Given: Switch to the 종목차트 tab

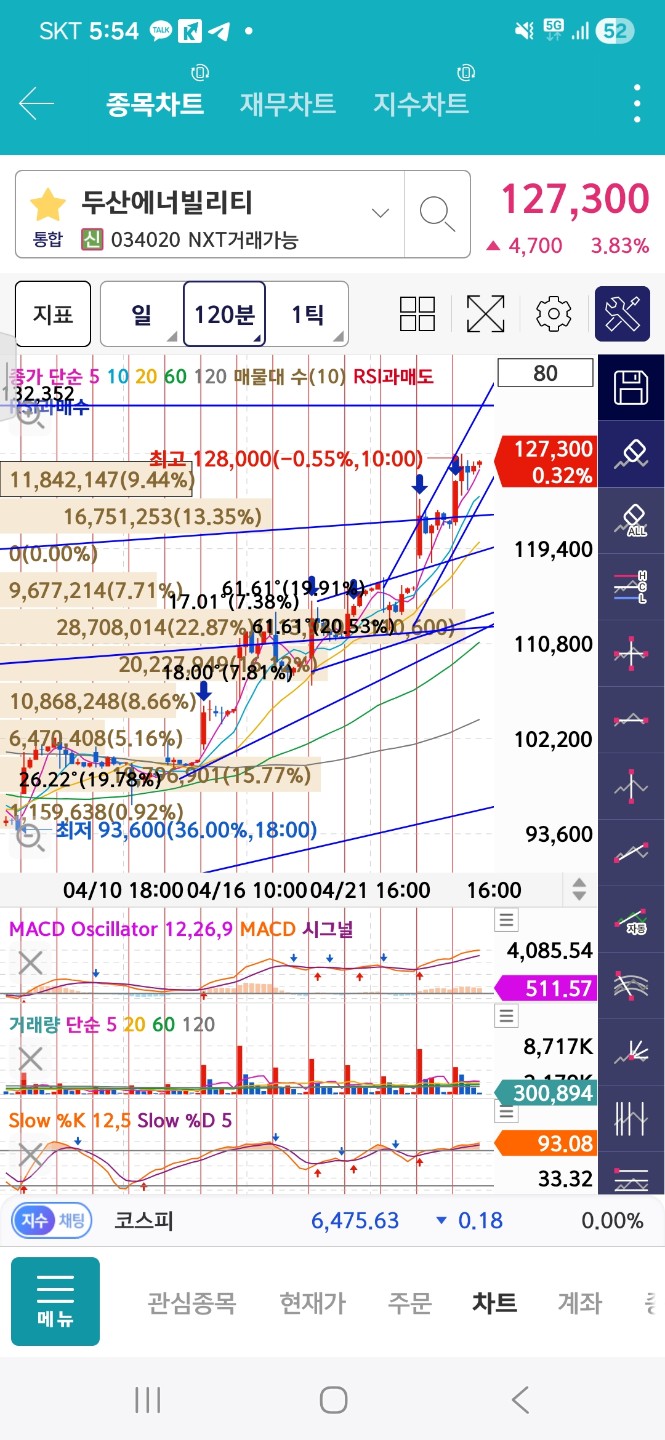Looking at the screenshot, I should 155,104.
